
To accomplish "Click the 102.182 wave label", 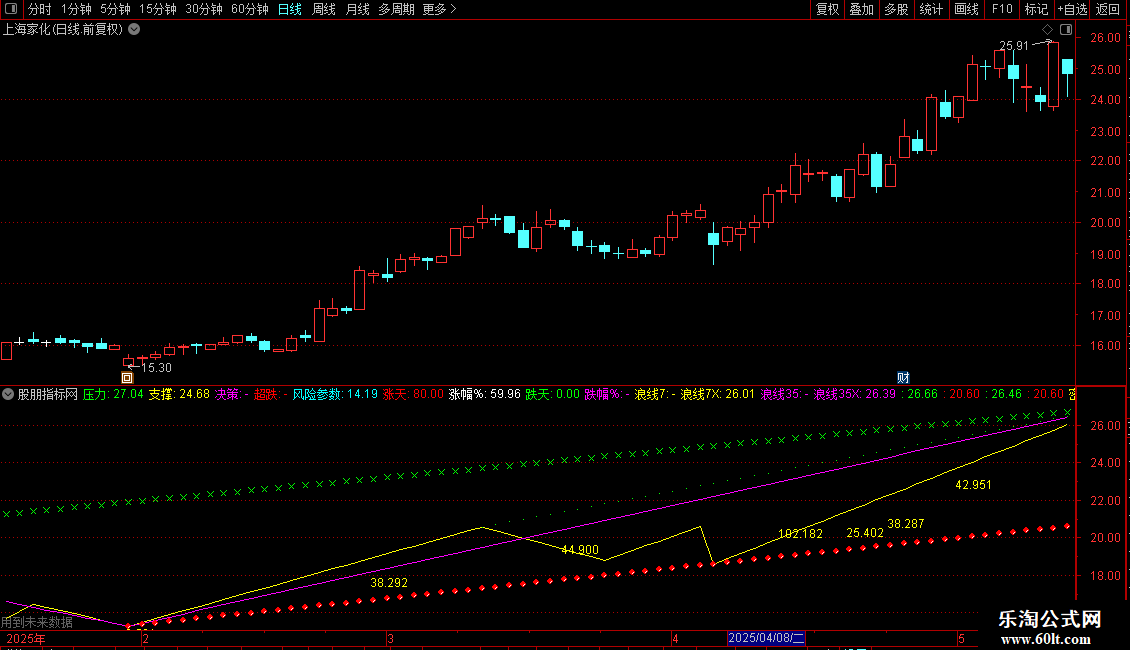I will coord(800,534).
